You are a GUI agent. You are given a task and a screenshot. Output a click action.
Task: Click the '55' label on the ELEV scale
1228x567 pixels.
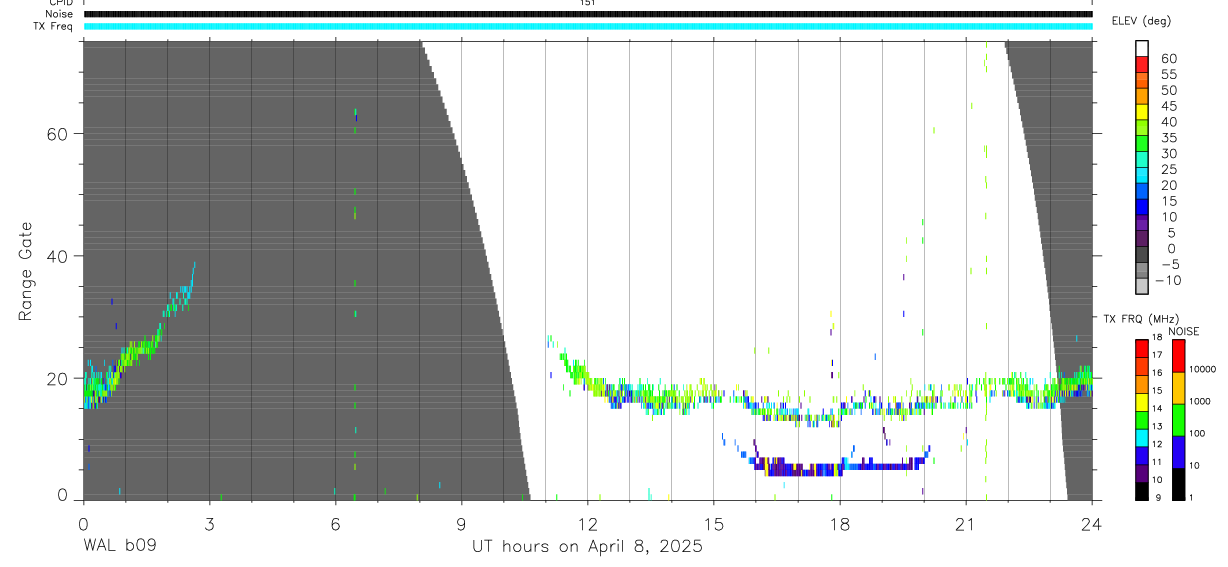click(x=1168, y=75)
